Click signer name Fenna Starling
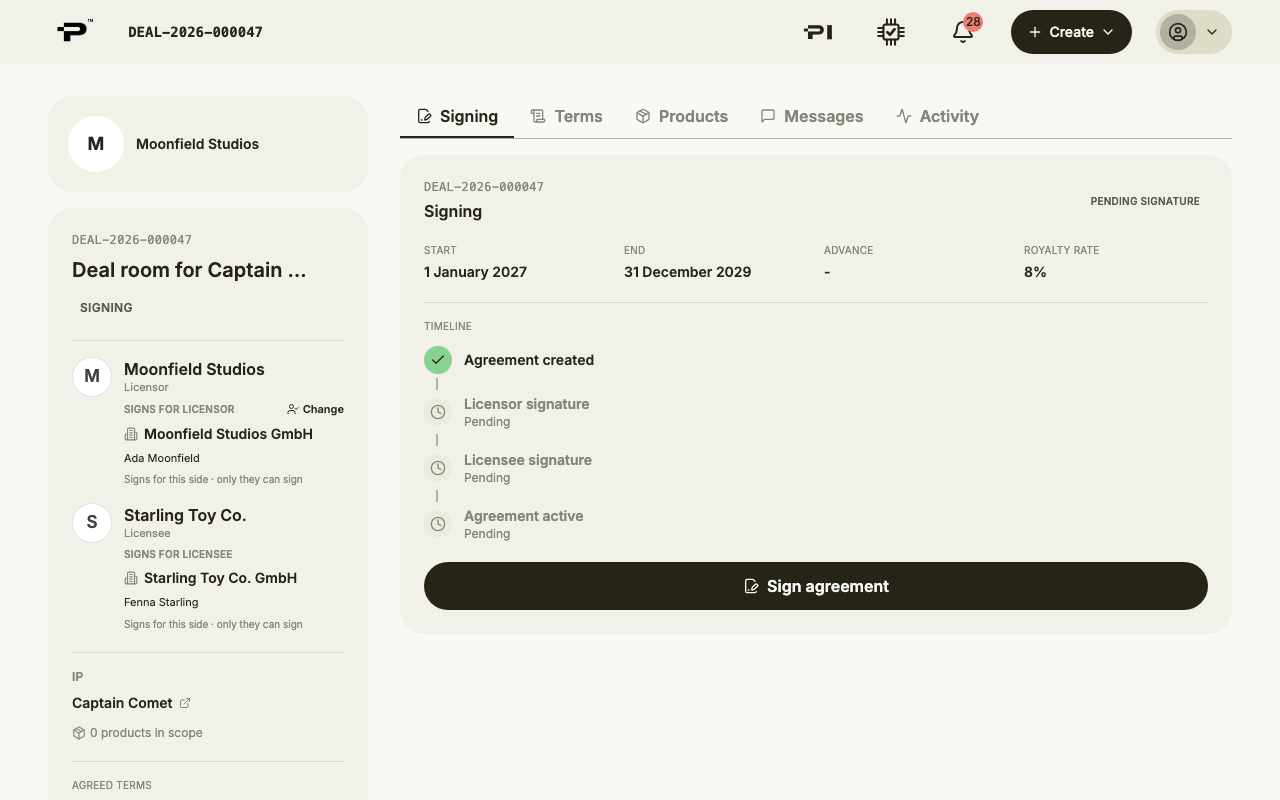Image resolution: width=1280 pixels, height=800 pixels. point(161,602)
